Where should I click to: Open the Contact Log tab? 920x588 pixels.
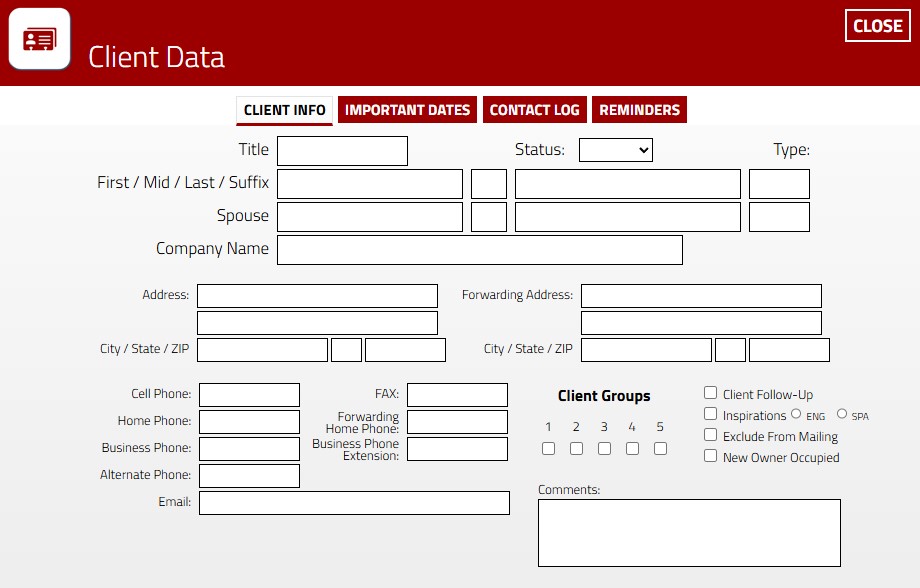[535, 110]
